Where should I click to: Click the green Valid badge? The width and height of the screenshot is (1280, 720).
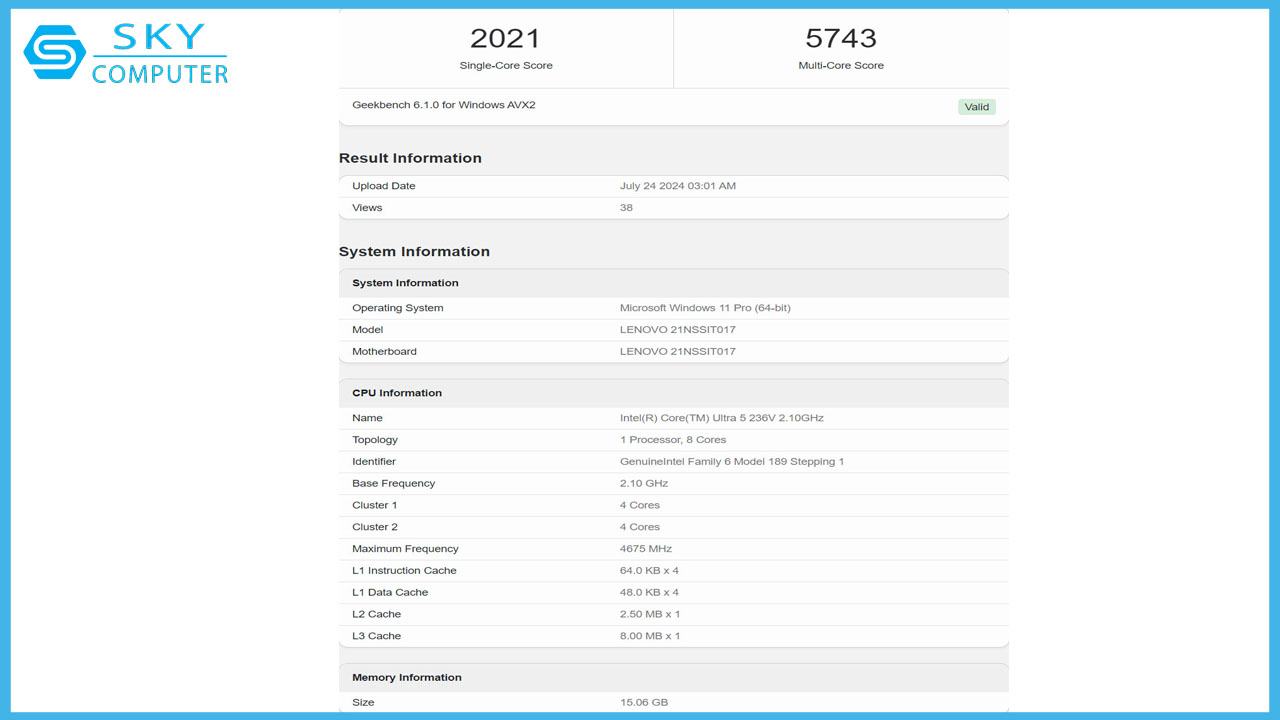click(x=976, y=107)
